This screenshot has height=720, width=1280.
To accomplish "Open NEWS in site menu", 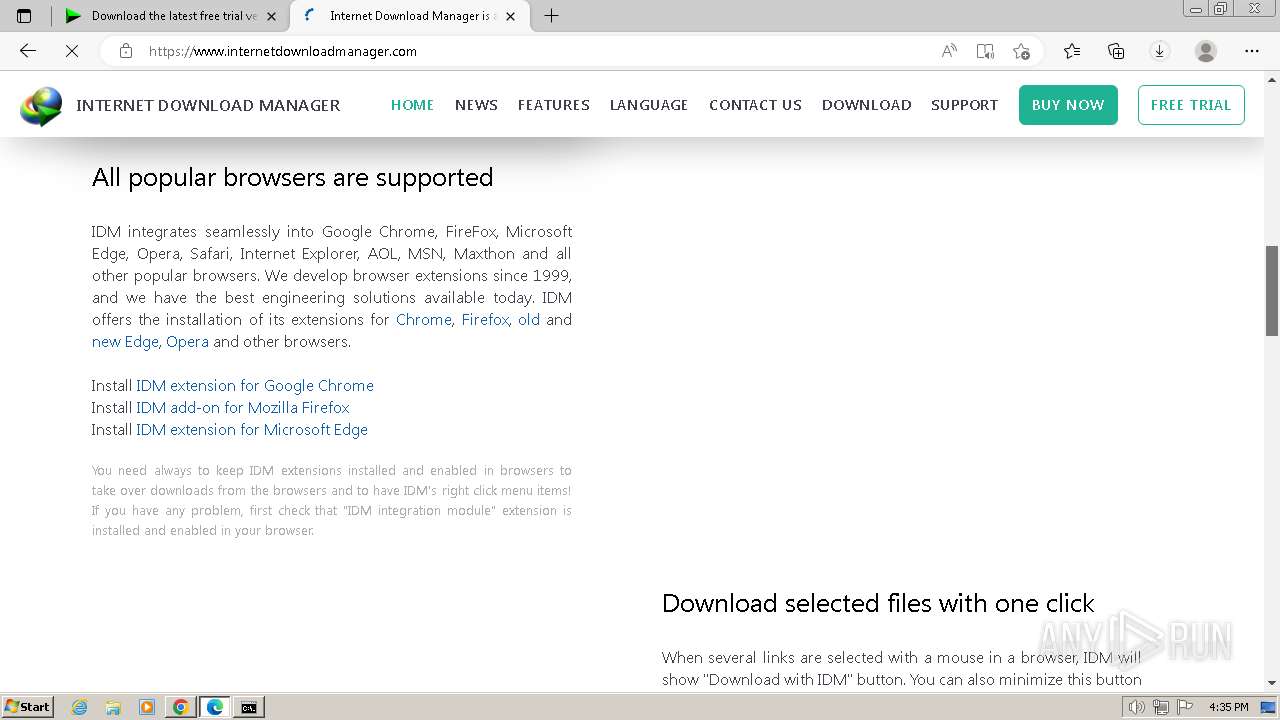I will 476,105.
